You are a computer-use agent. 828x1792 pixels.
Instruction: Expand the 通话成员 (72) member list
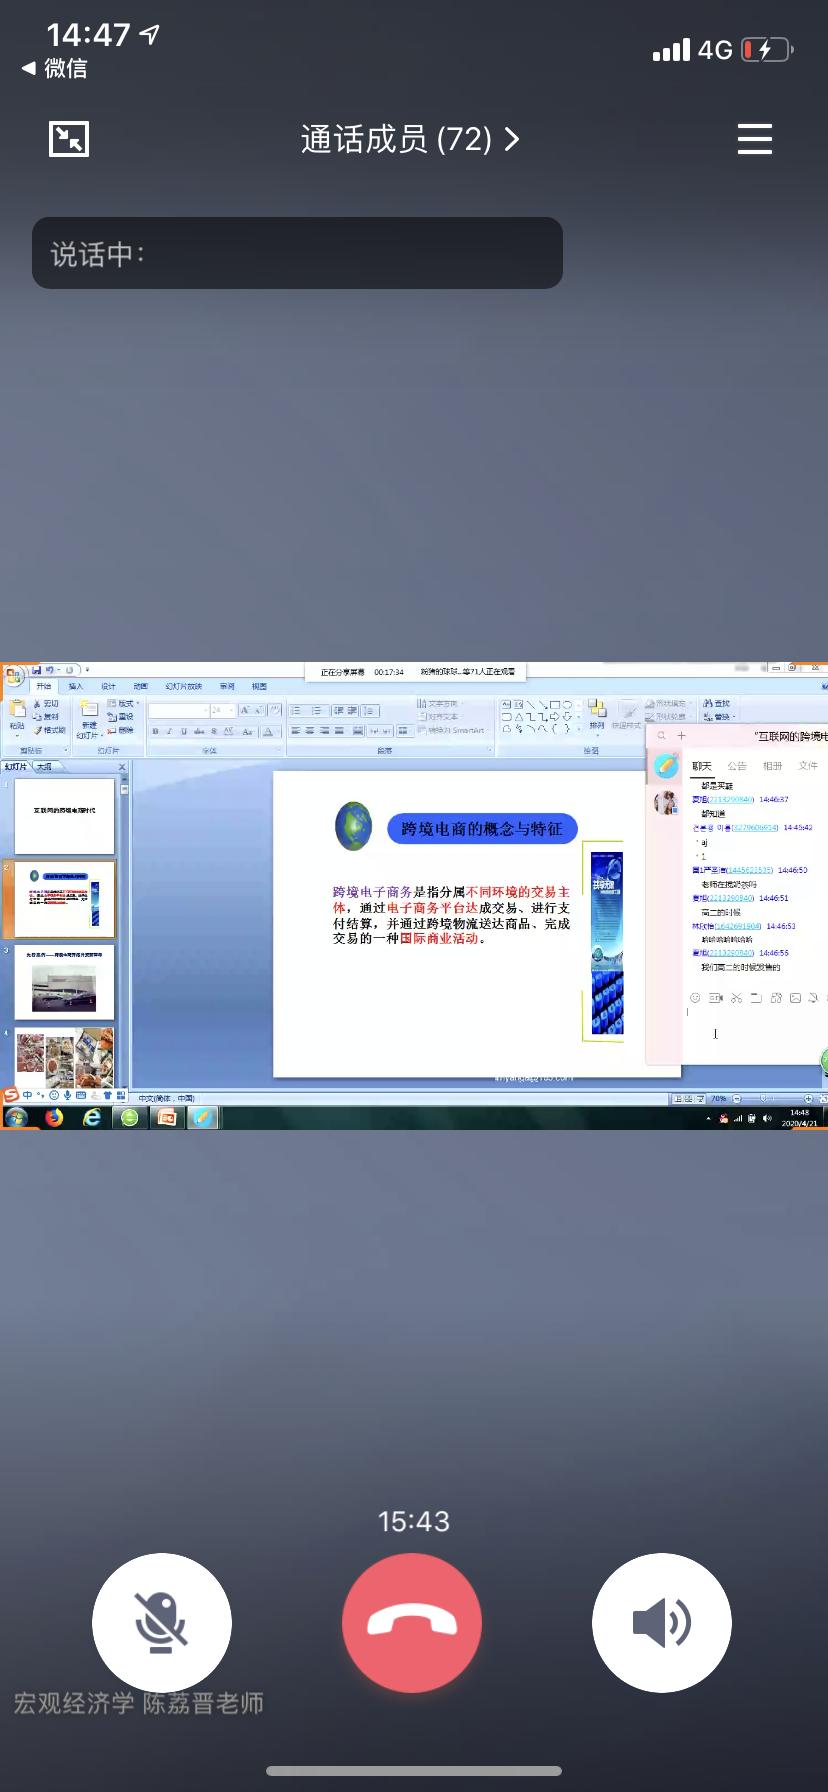[410, 139]
